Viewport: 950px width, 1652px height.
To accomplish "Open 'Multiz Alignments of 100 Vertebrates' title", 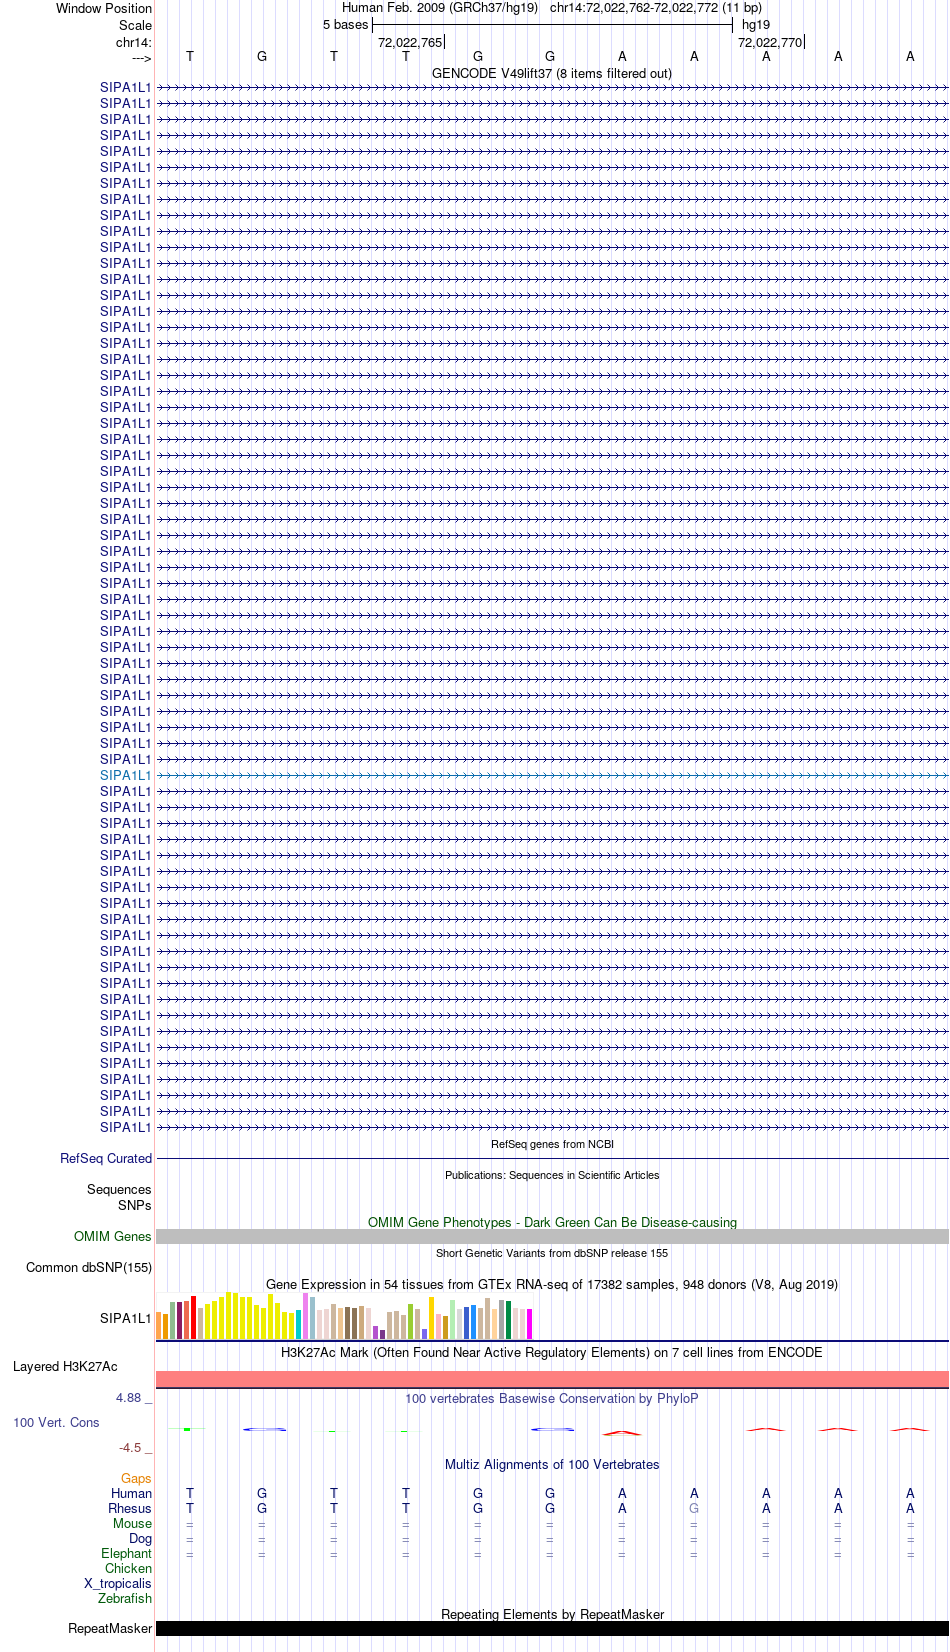I will coord(552,1464).
